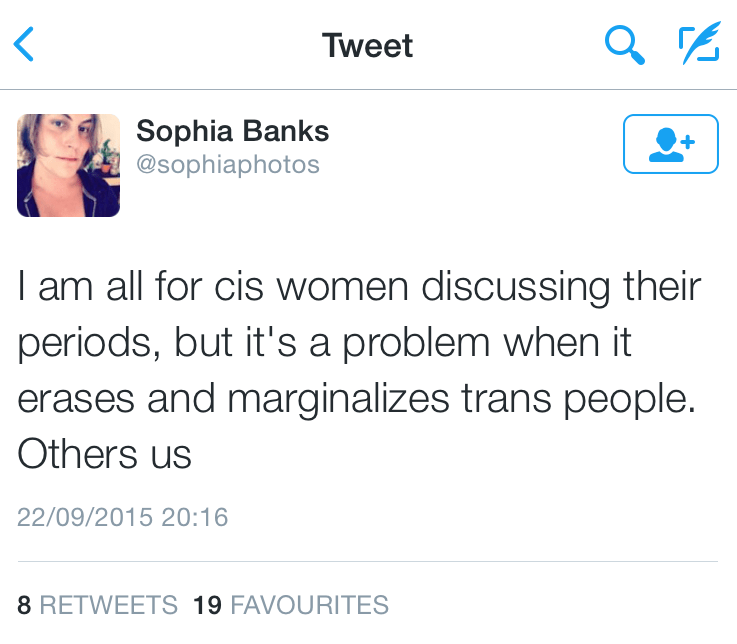Follow Sophia Banks with the add-person button

click(x=670, y=144)
